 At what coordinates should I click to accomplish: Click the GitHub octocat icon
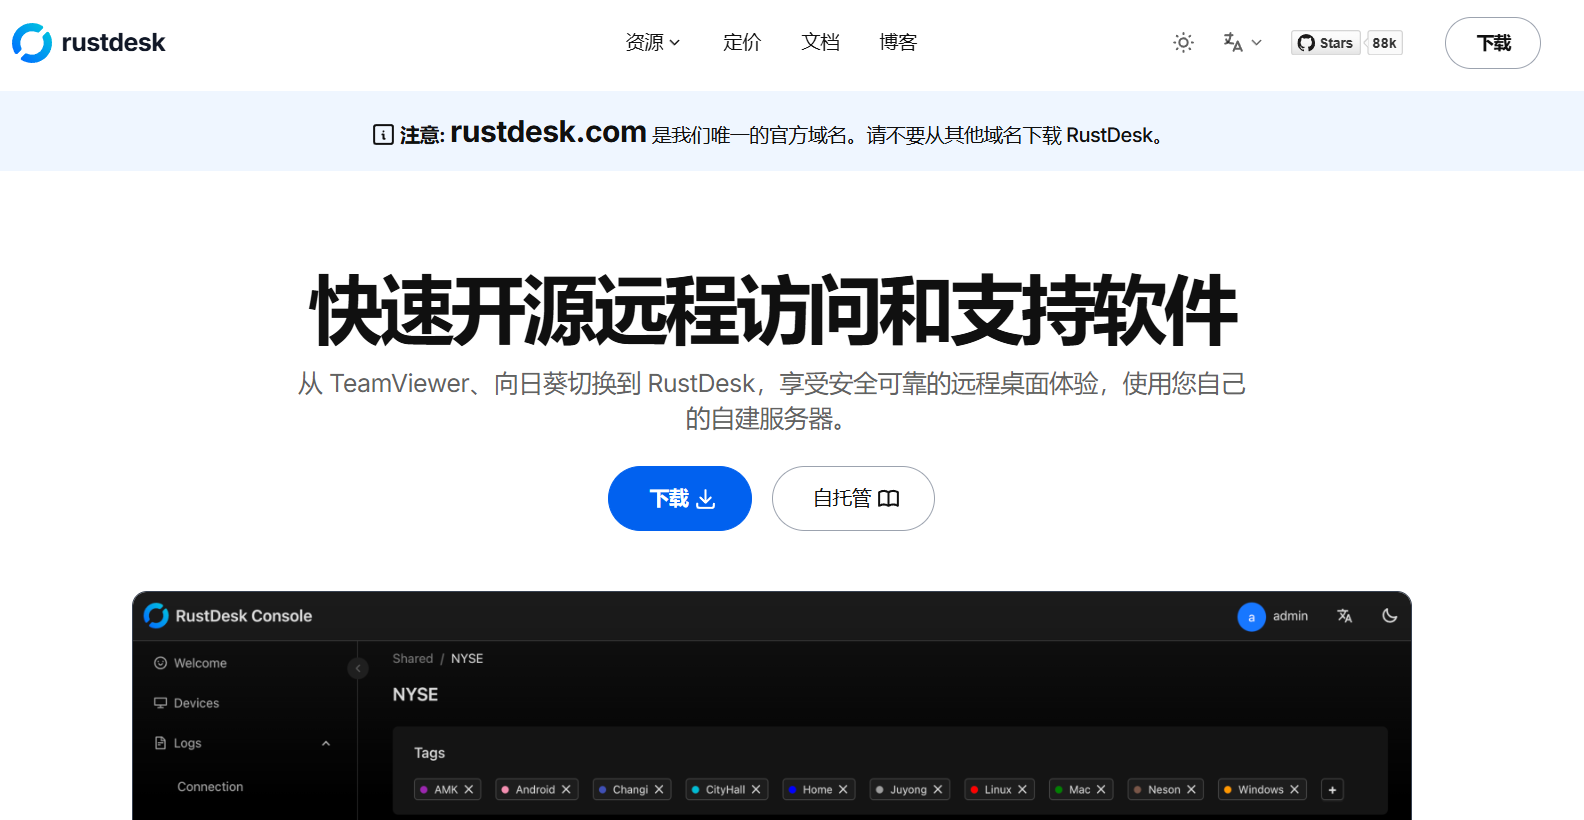(x=1306, y=43)
